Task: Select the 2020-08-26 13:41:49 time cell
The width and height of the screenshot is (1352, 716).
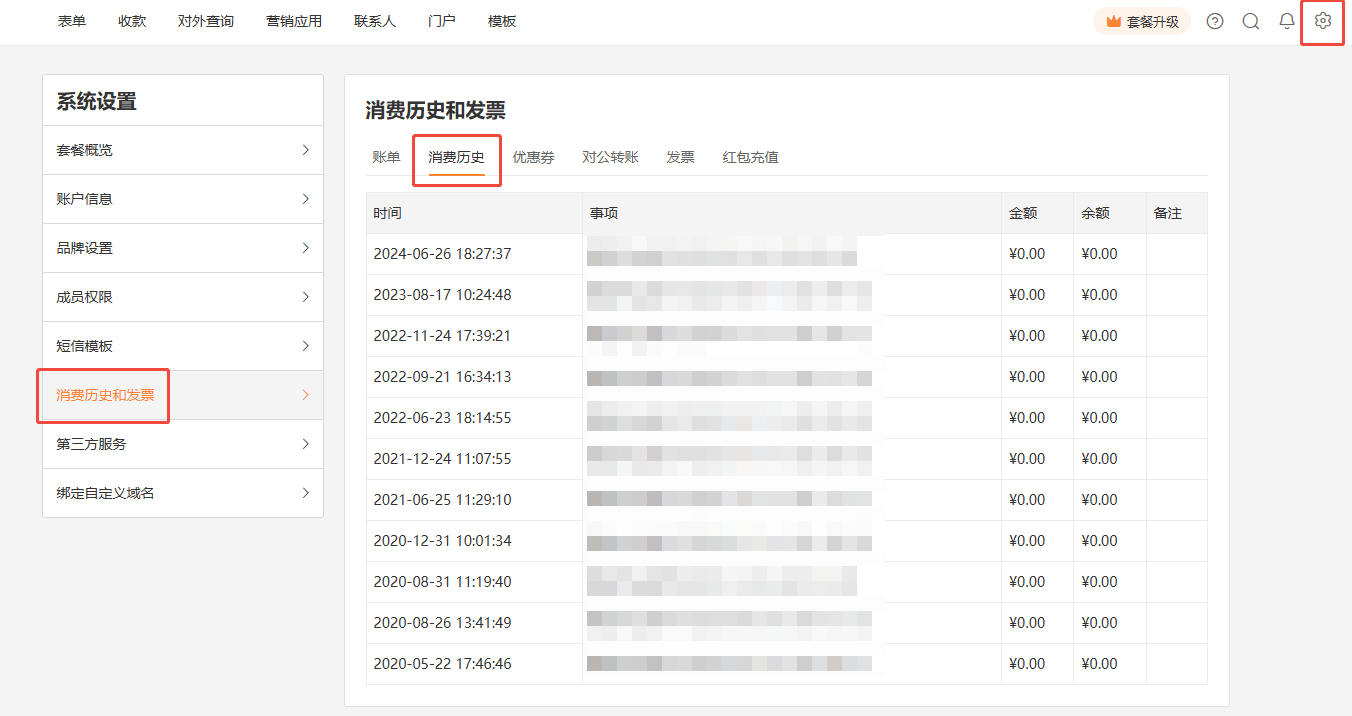Action: coord(474,623)
